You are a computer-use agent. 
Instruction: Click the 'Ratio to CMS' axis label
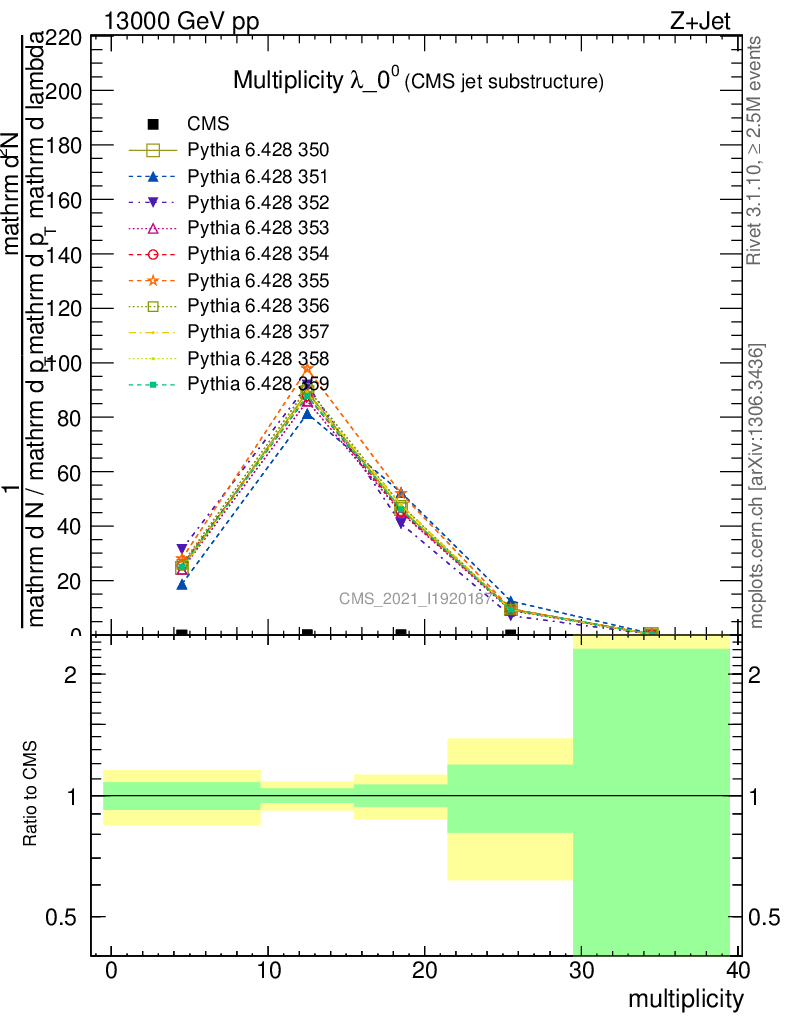(x=30, y=793)
